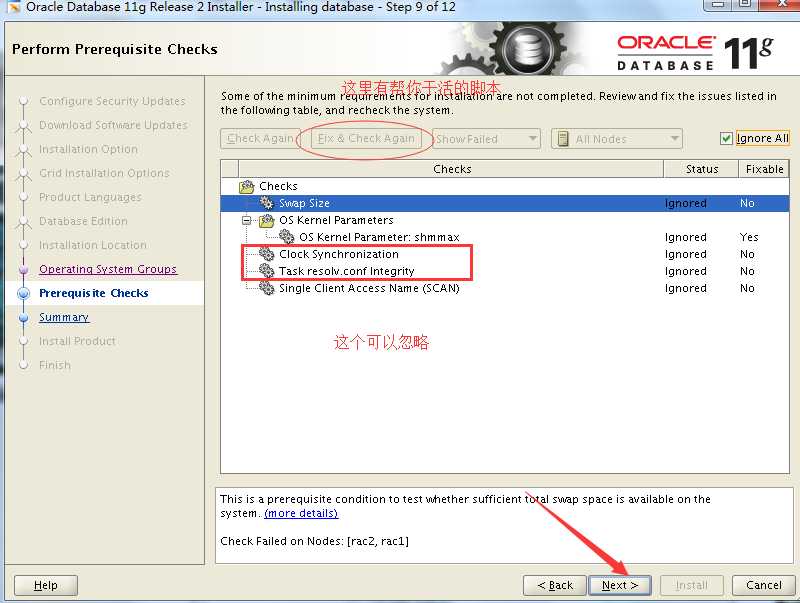Click the Prerequisite Checks current step label
Image resolution: width=800 pixels, height=603 pixels.
(94, 293)
